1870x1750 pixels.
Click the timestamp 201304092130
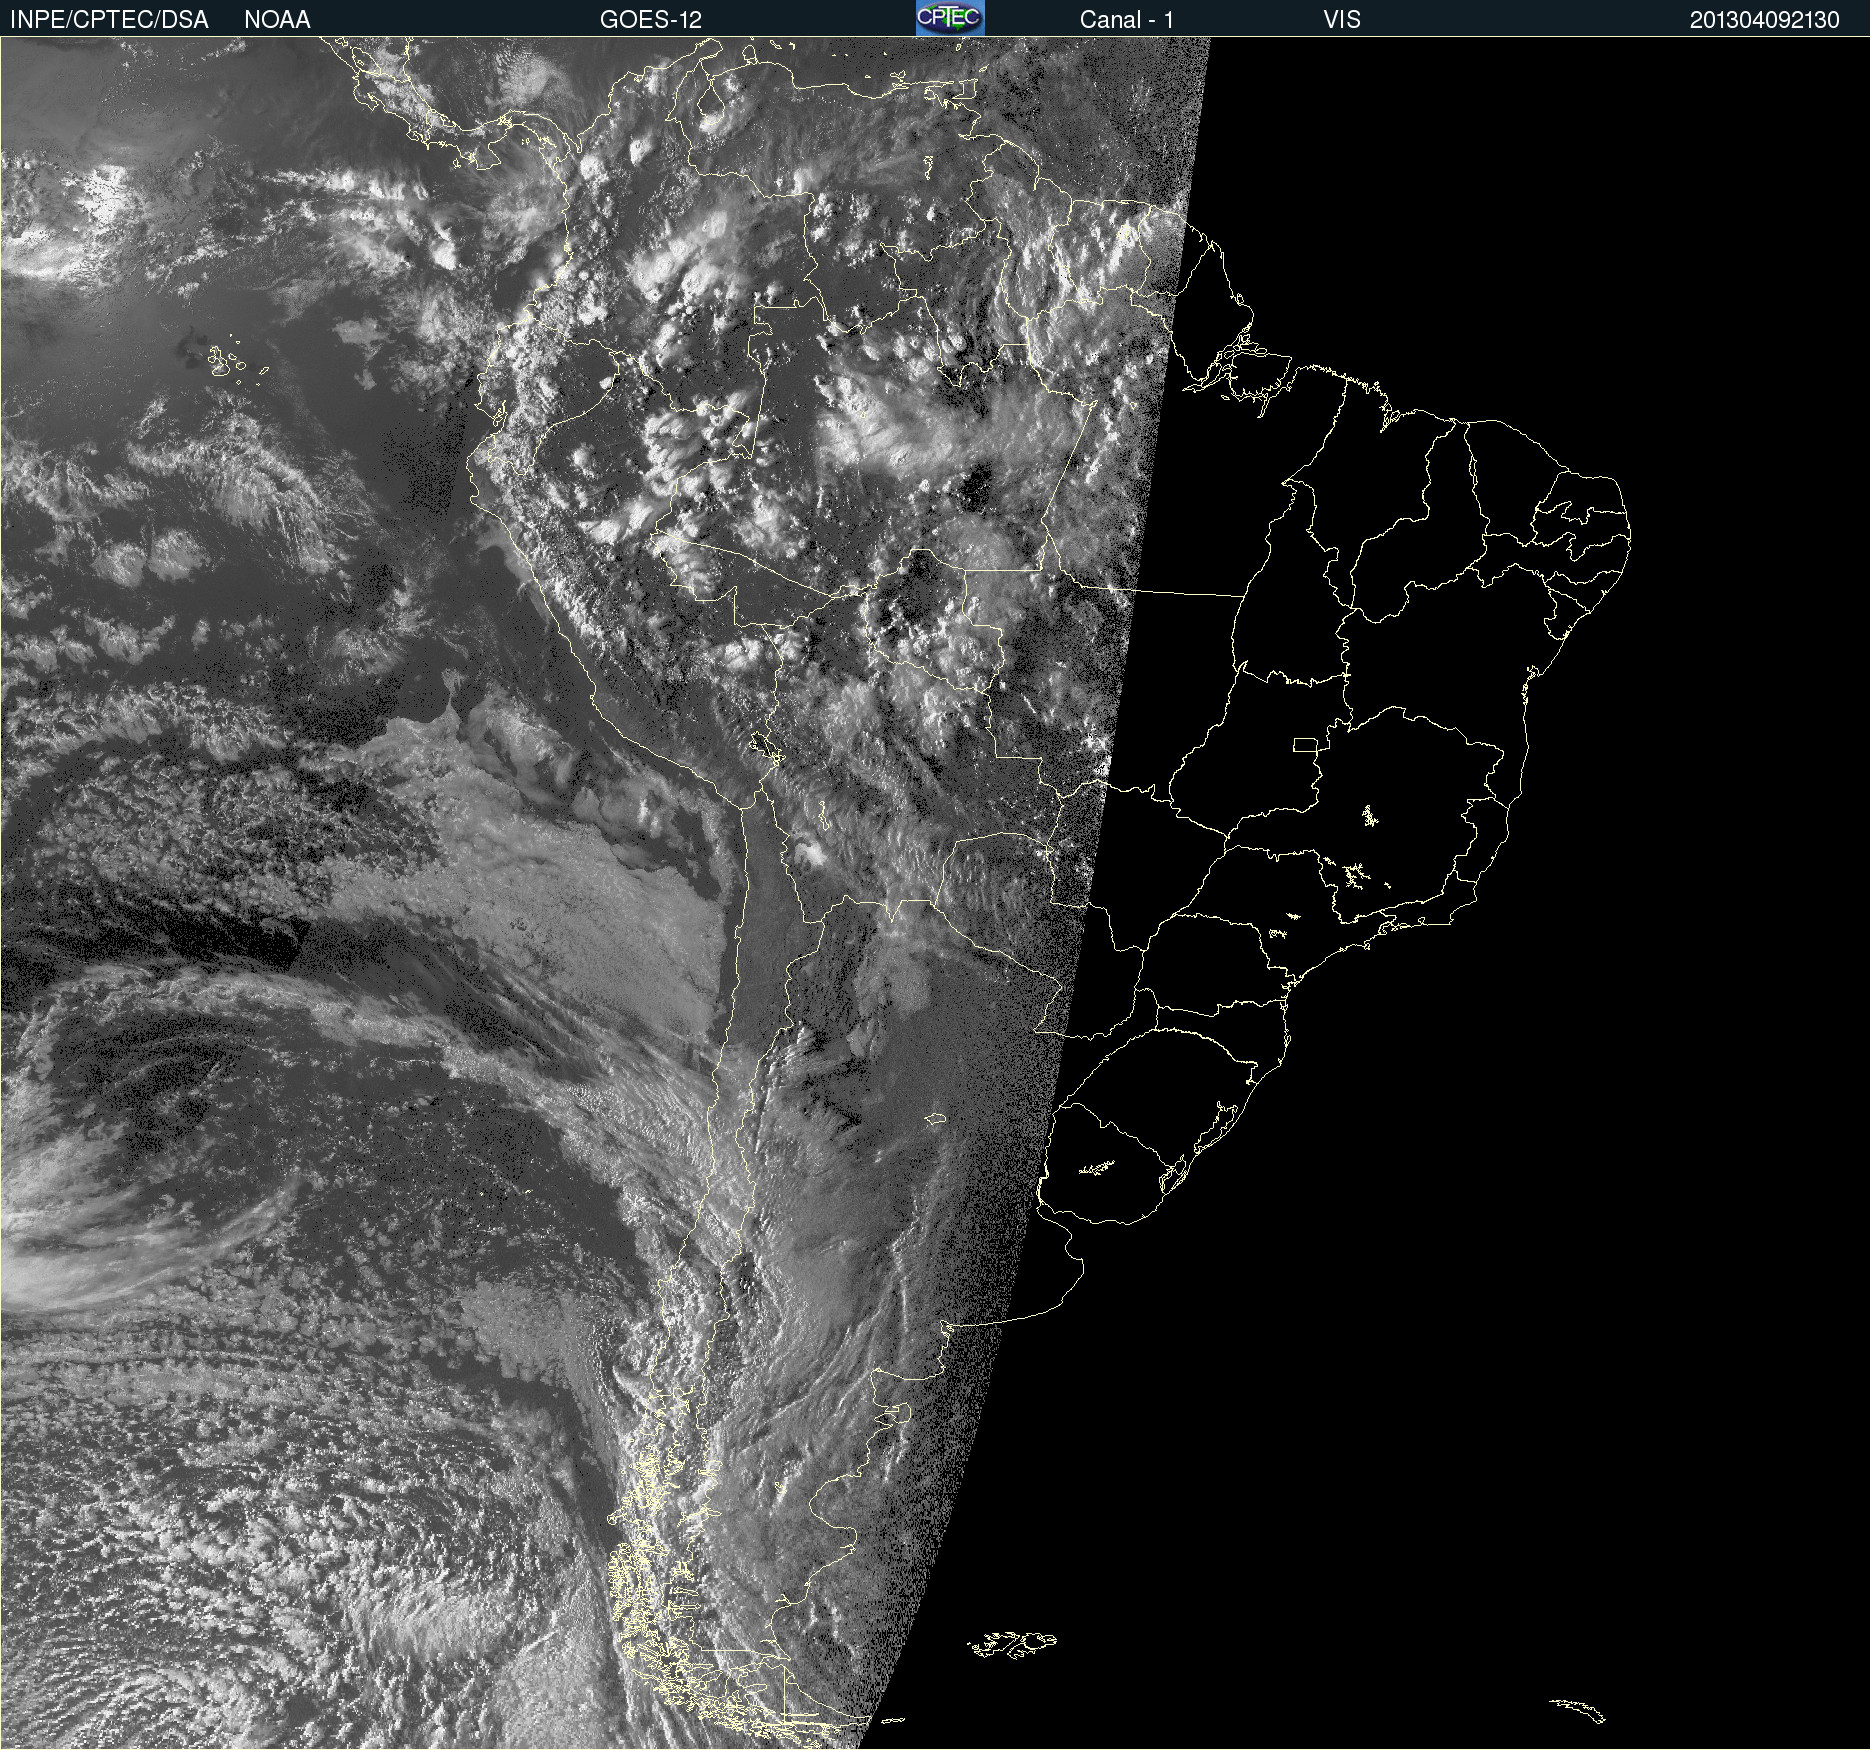tap(1765, 20)
